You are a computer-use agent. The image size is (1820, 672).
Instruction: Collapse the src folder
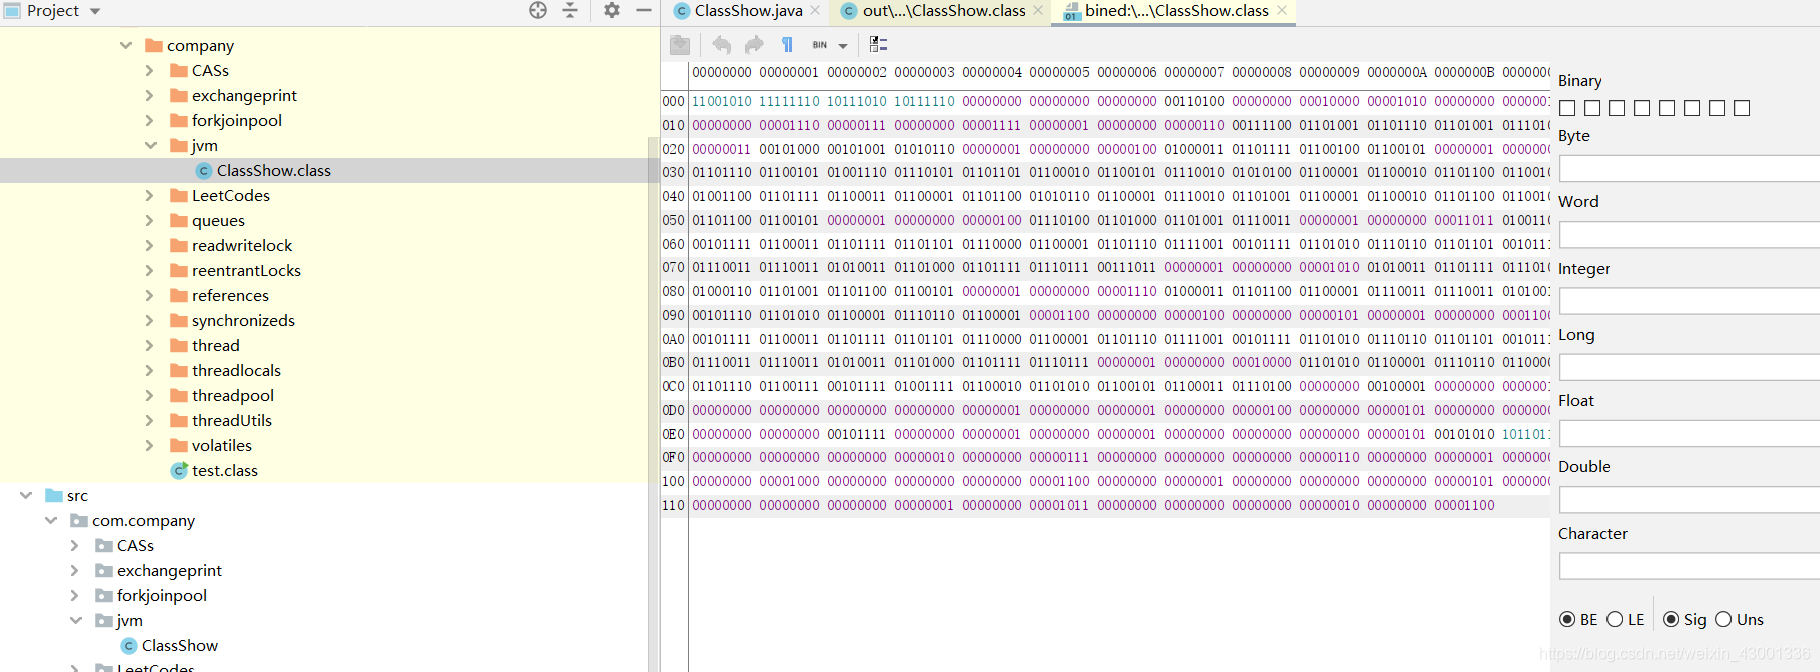click(26, 495)
